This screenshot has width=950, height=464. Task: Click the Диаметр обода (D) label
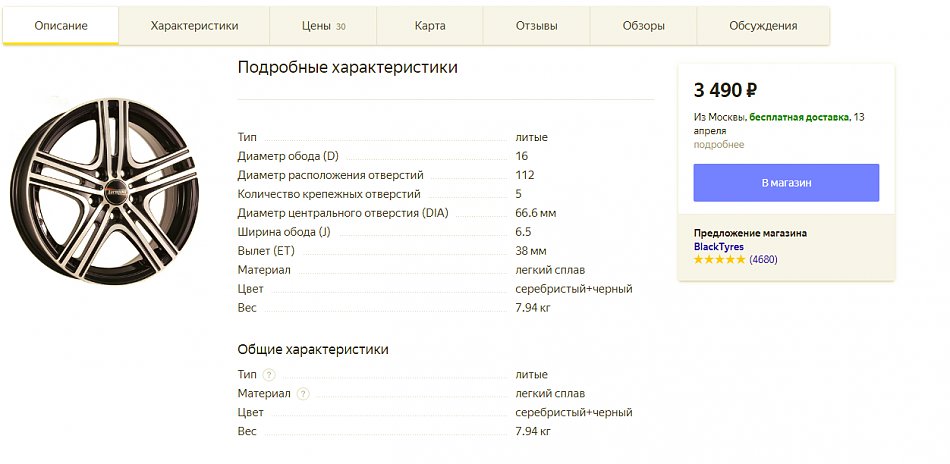[288, 156]
